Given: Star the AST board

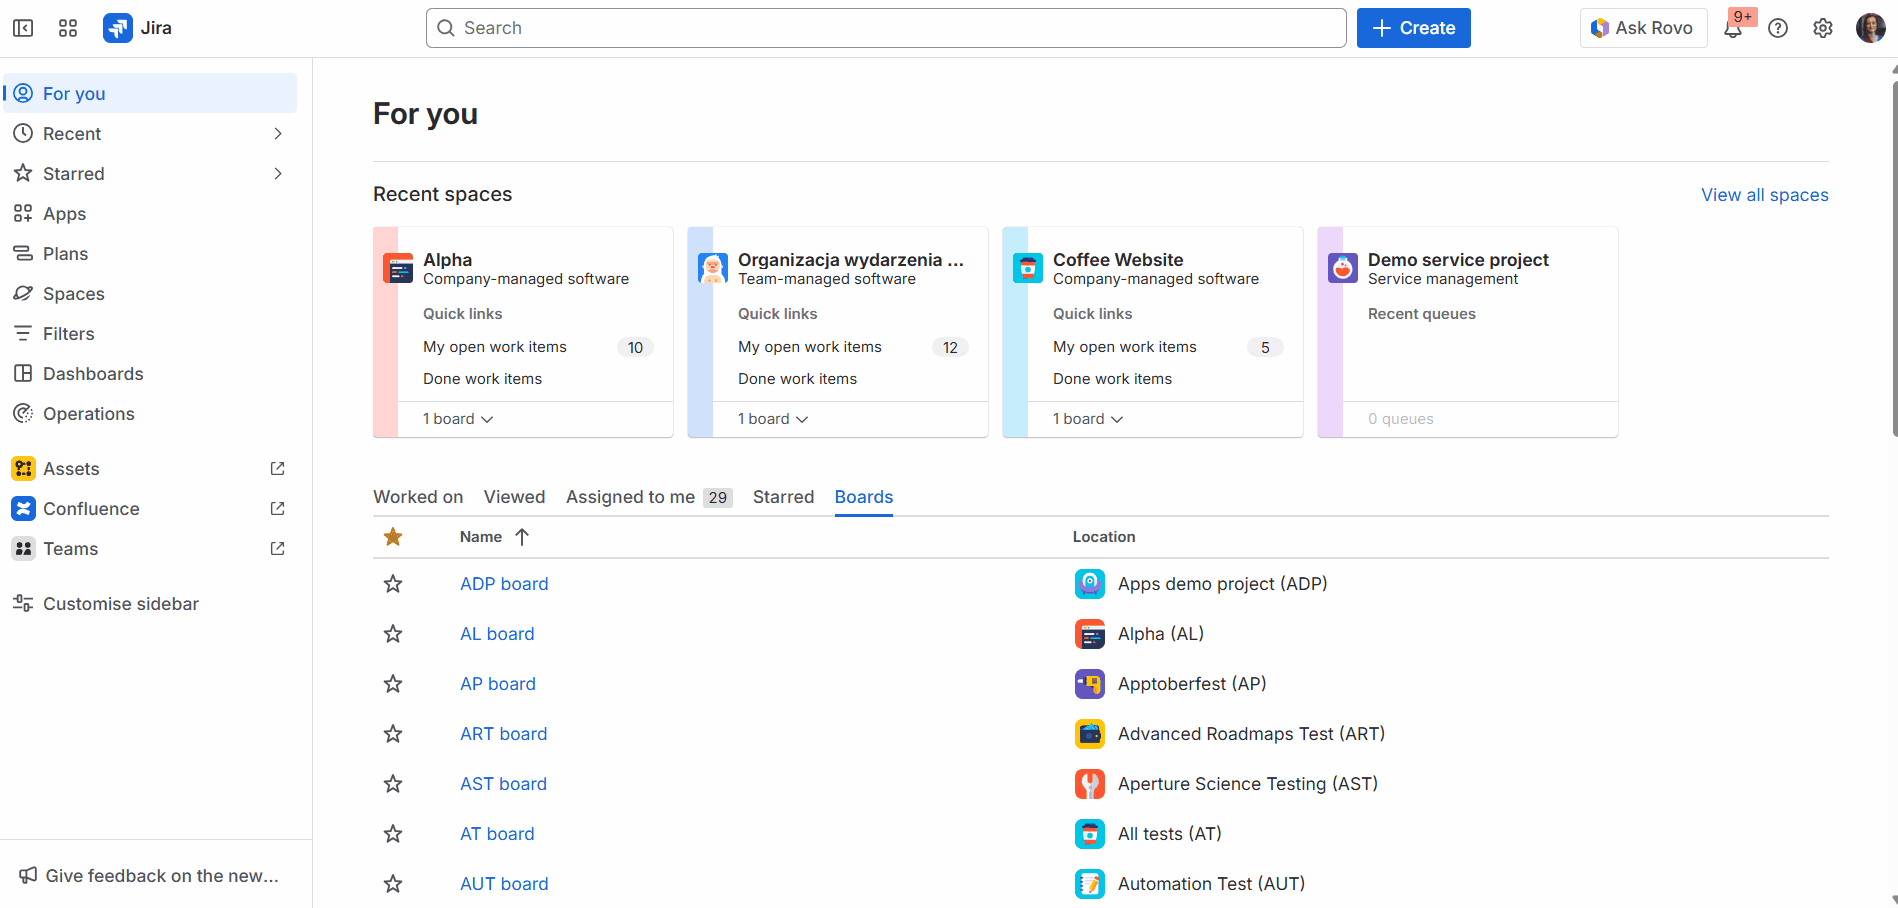Looking at the screenshot, I should coord(393,783).
